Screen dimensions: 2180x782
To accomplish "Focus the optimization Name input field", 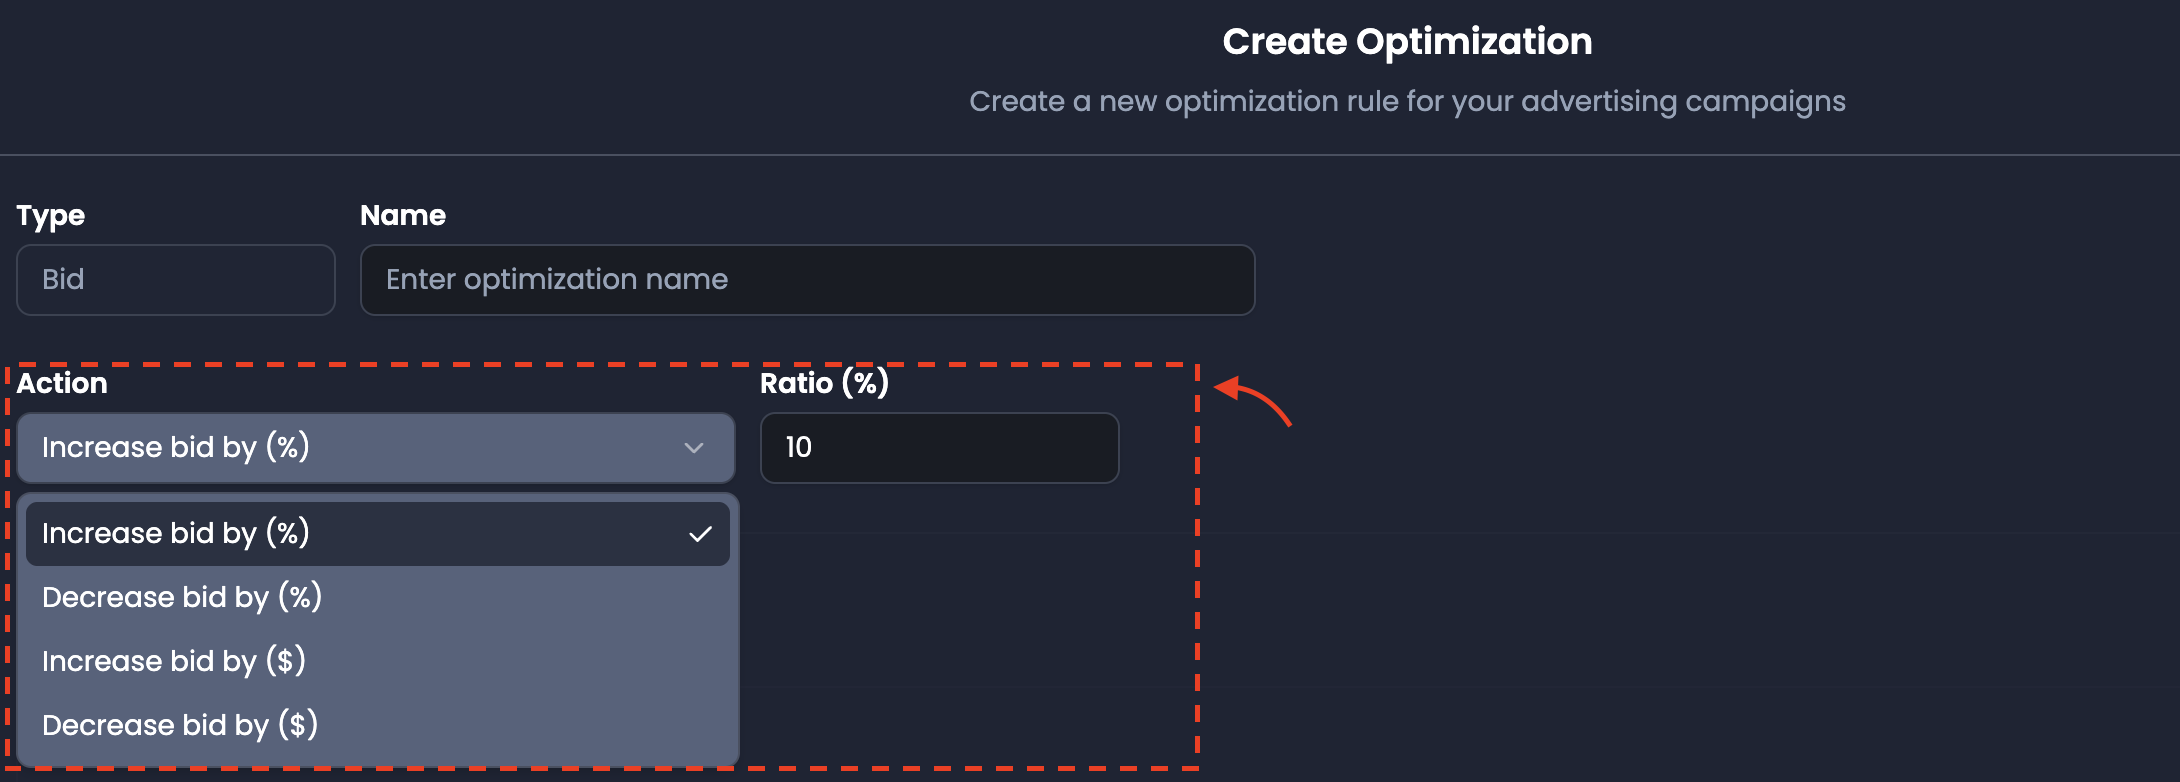I will [x=808, y=280].
